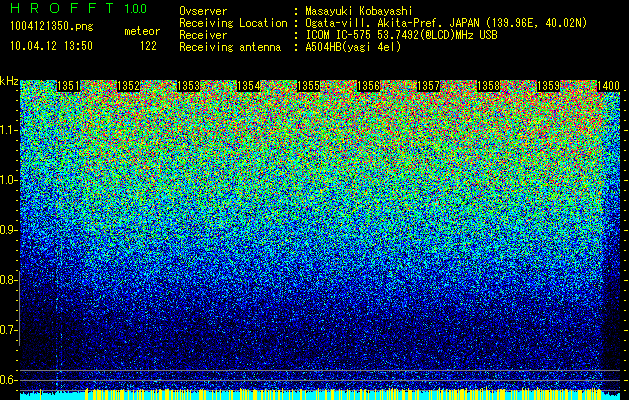Click the 1.1 kHz axis label

pos(9,130)
